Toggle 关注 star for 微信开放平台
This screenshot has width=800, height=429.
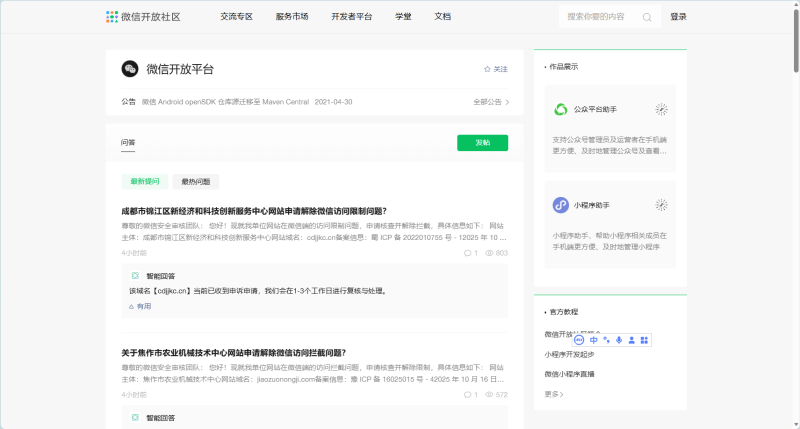tap(495, 69)
